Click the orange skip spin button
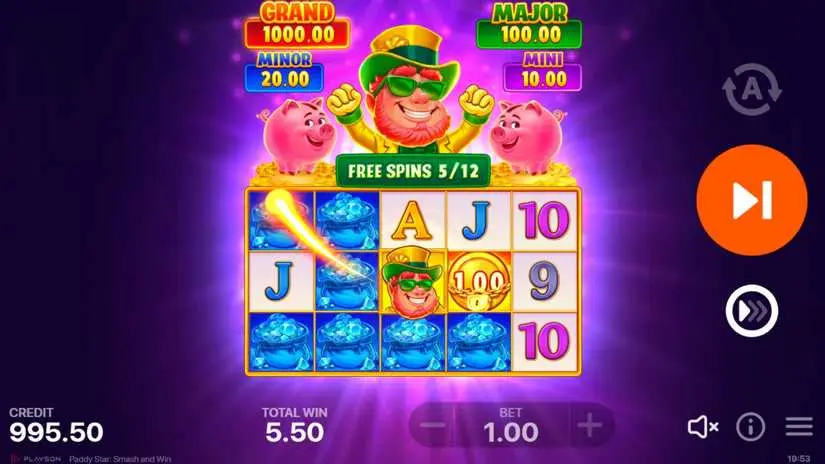Viewport: 825px width, 464px height. (x=752, y=200)
